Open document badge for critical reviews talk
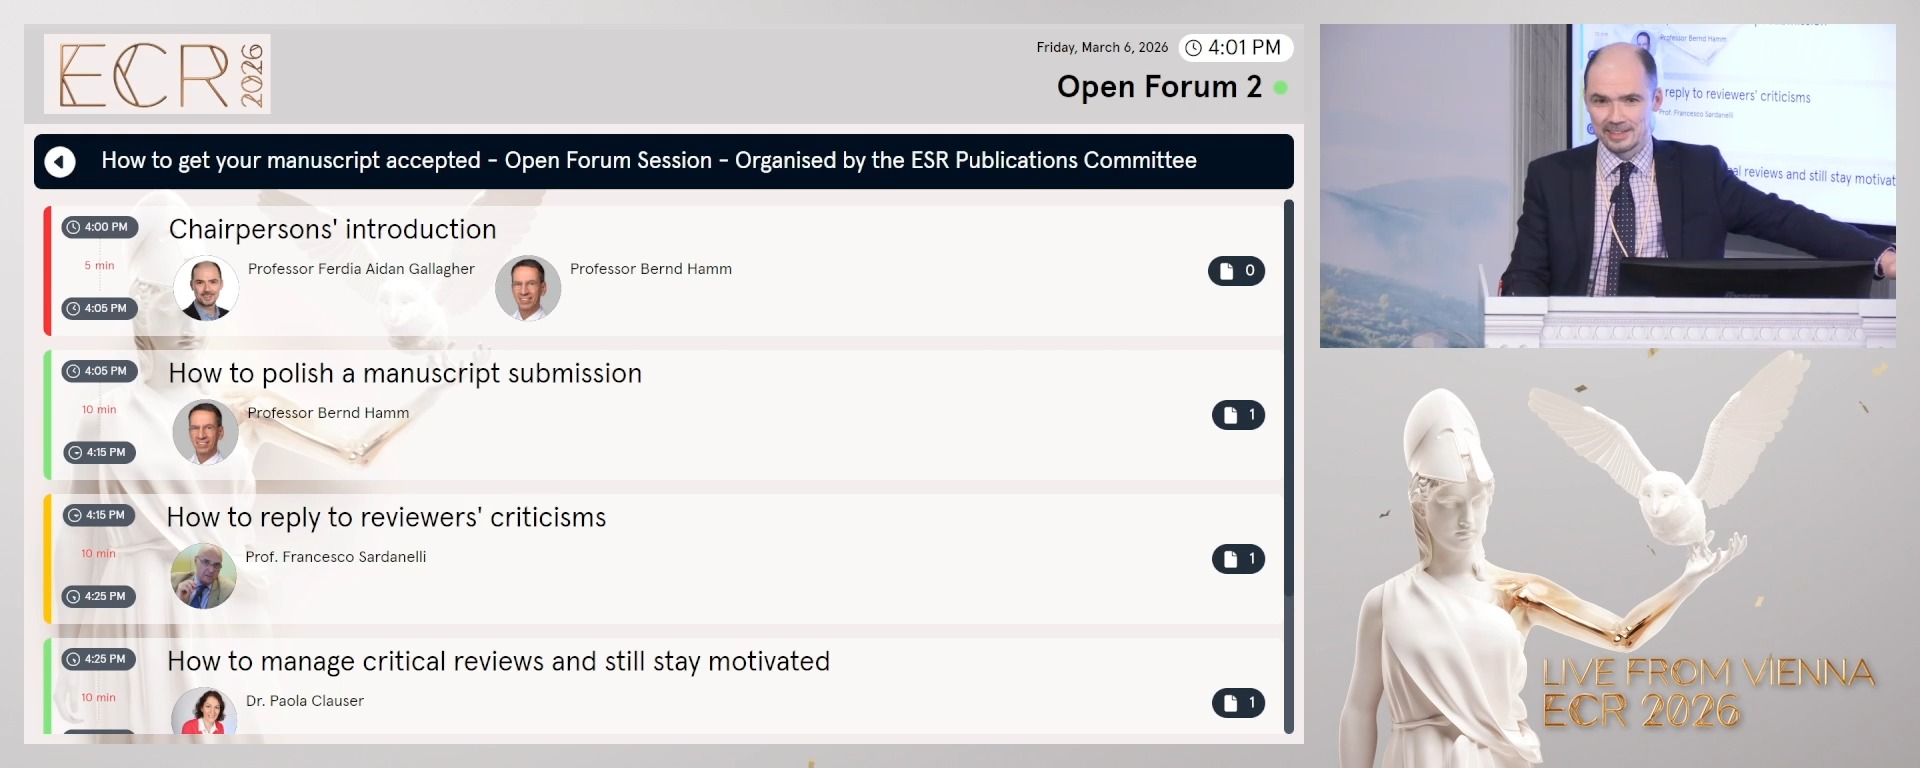1920x768 pixels. (1238, 703)
